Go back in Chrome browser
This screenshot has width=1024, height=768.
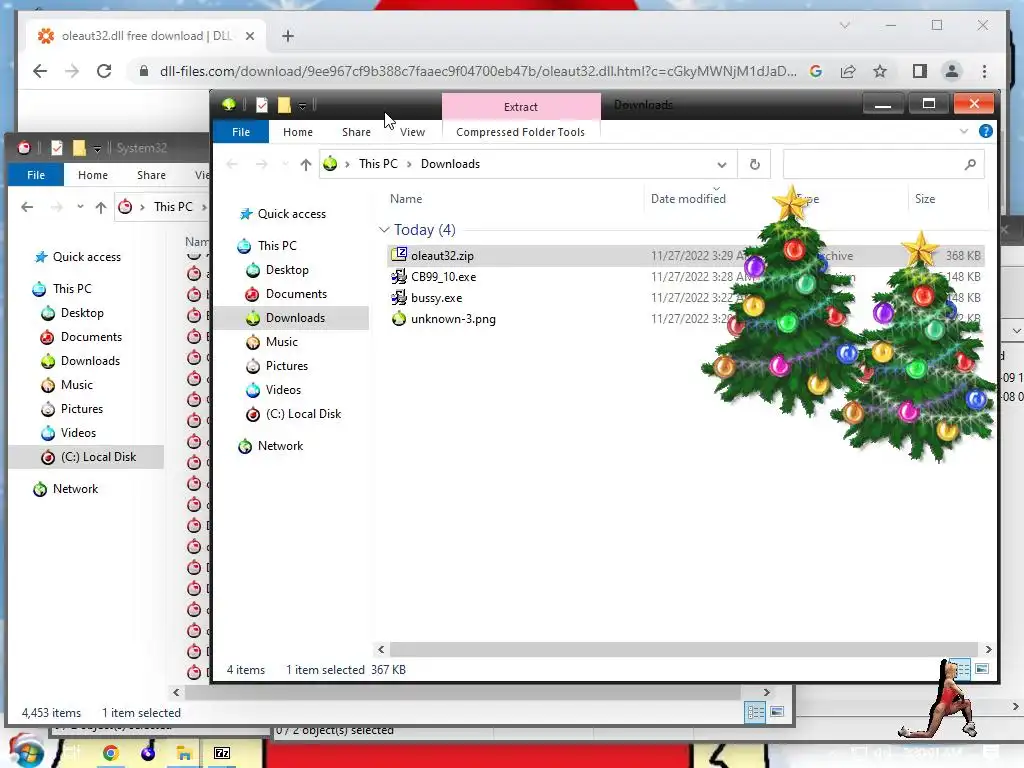[40, 71]
